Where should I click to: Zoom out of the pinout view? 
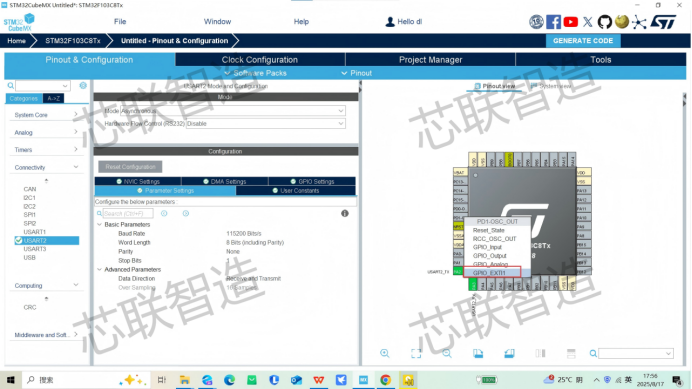tap(447, 353)
